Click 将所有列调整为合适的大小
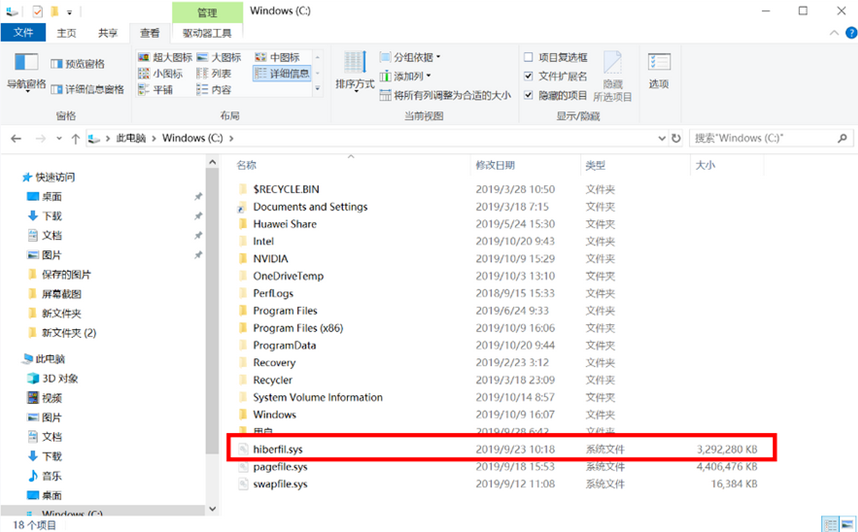 click(445, 95)
